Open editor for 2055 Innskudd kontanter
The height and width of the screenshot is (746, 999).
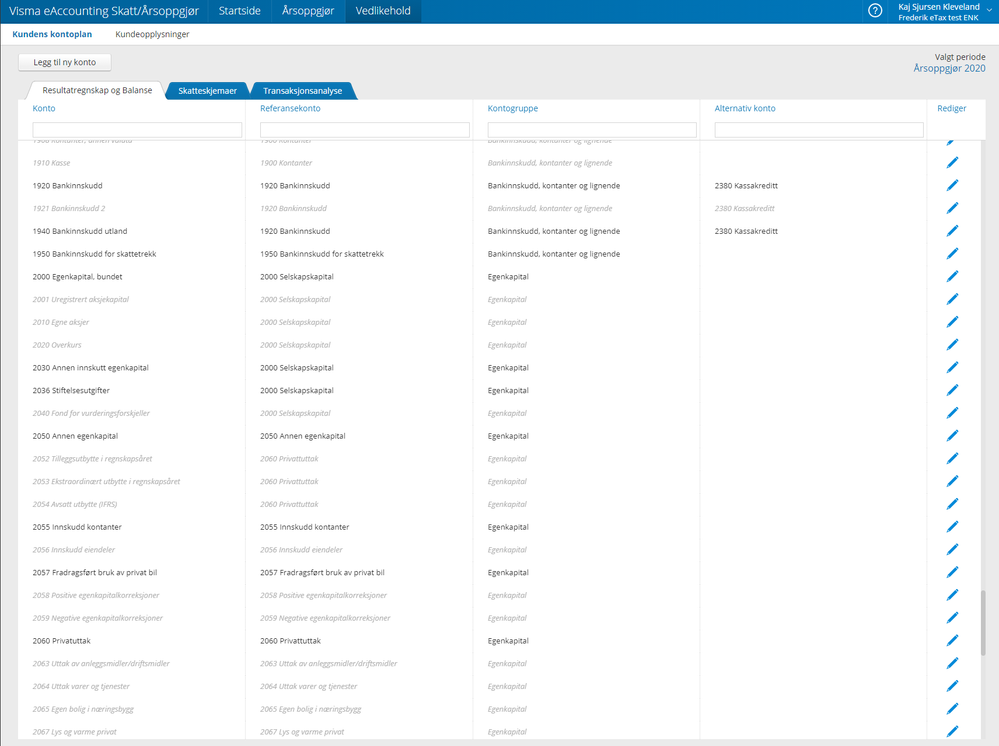coord(952,527)
